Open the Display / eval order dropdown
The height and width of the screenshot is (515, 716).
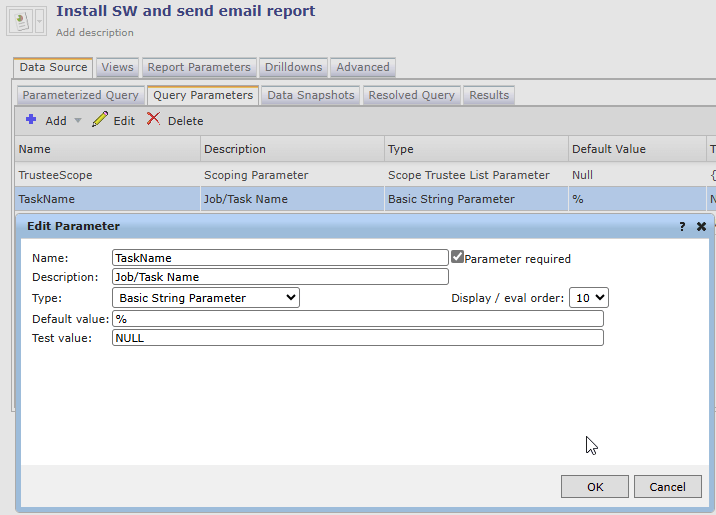[x=588, y=297]
